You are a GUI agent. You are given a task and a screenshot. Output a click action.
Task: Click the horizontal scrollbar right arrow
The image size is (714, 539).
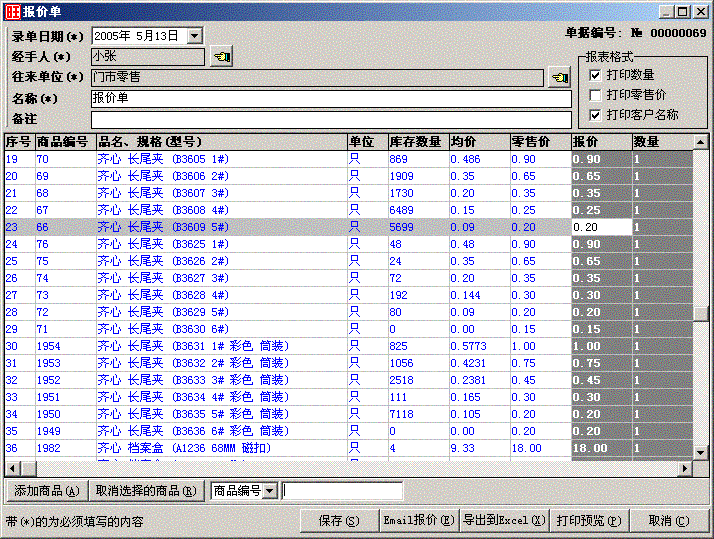click(x=686, y=468)
